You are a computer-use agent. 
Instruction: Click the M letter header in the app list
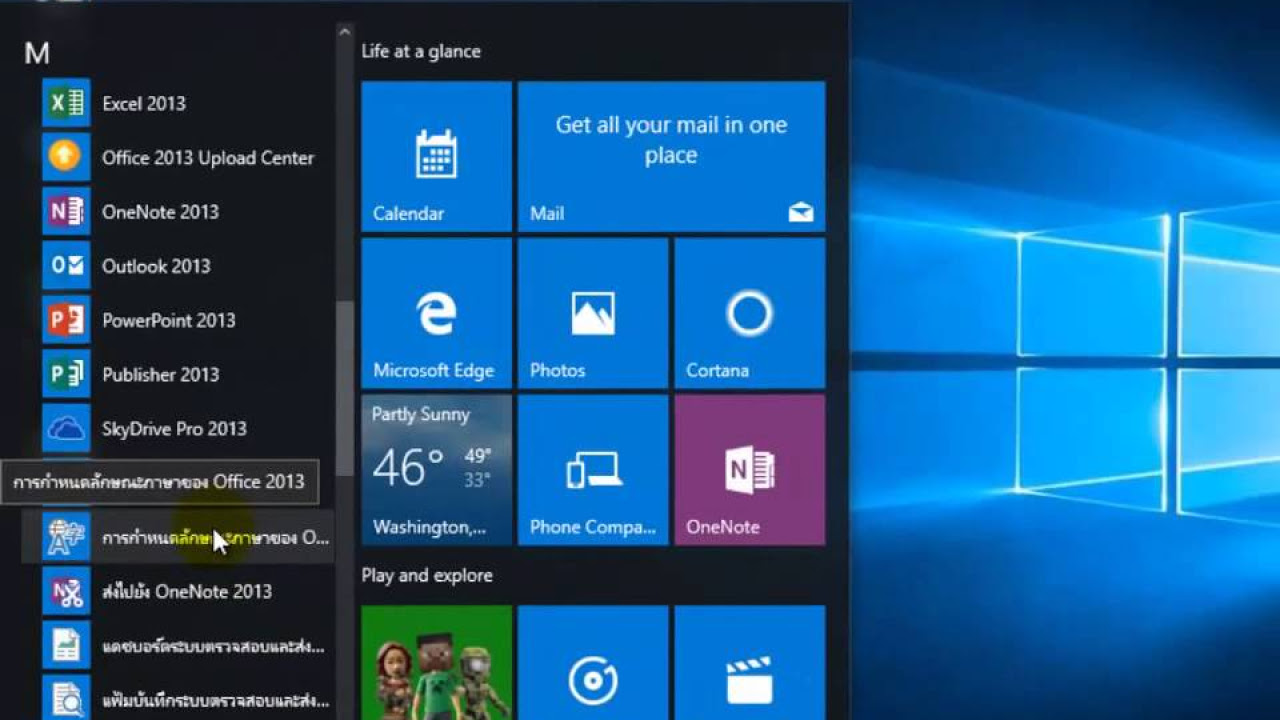click(x=37, y=54)
